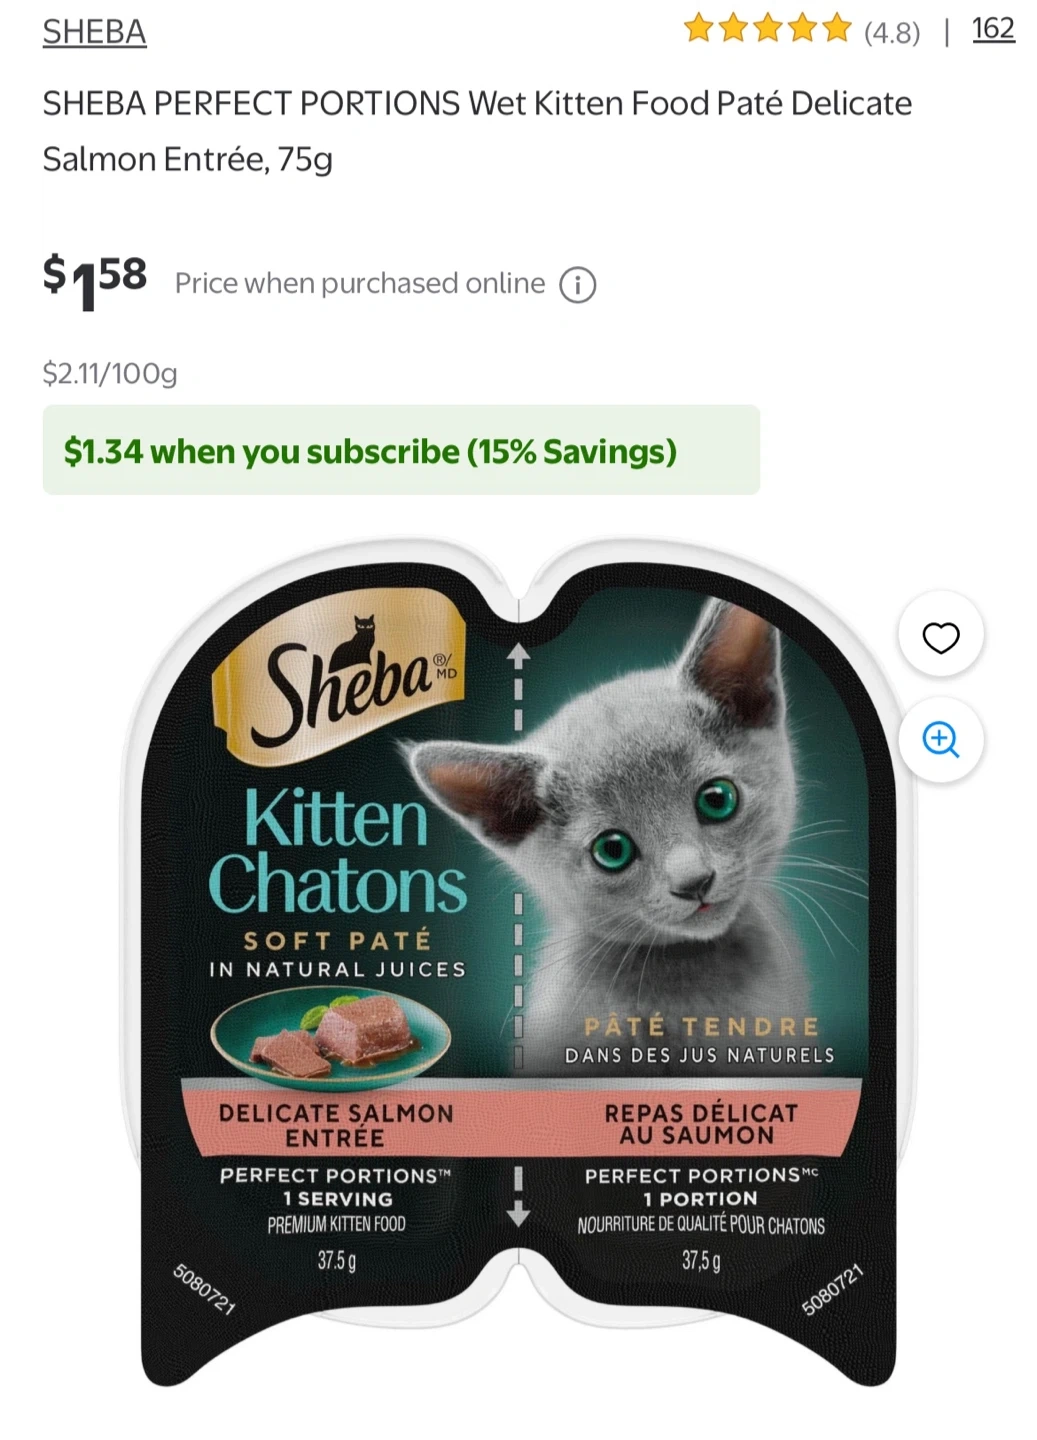This screenshot has height=1440, width=1037.
Task: Zoom product image with magnifier icon
Action: pos(940,740)
